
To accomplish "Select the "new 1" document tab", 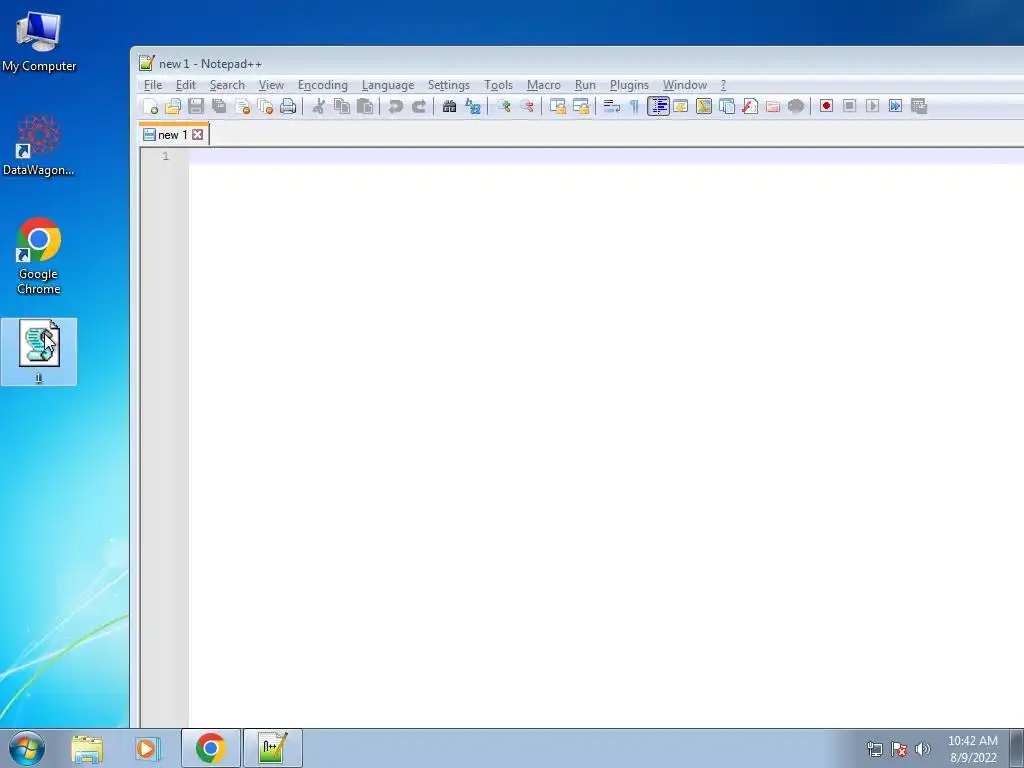I will 172,135.
